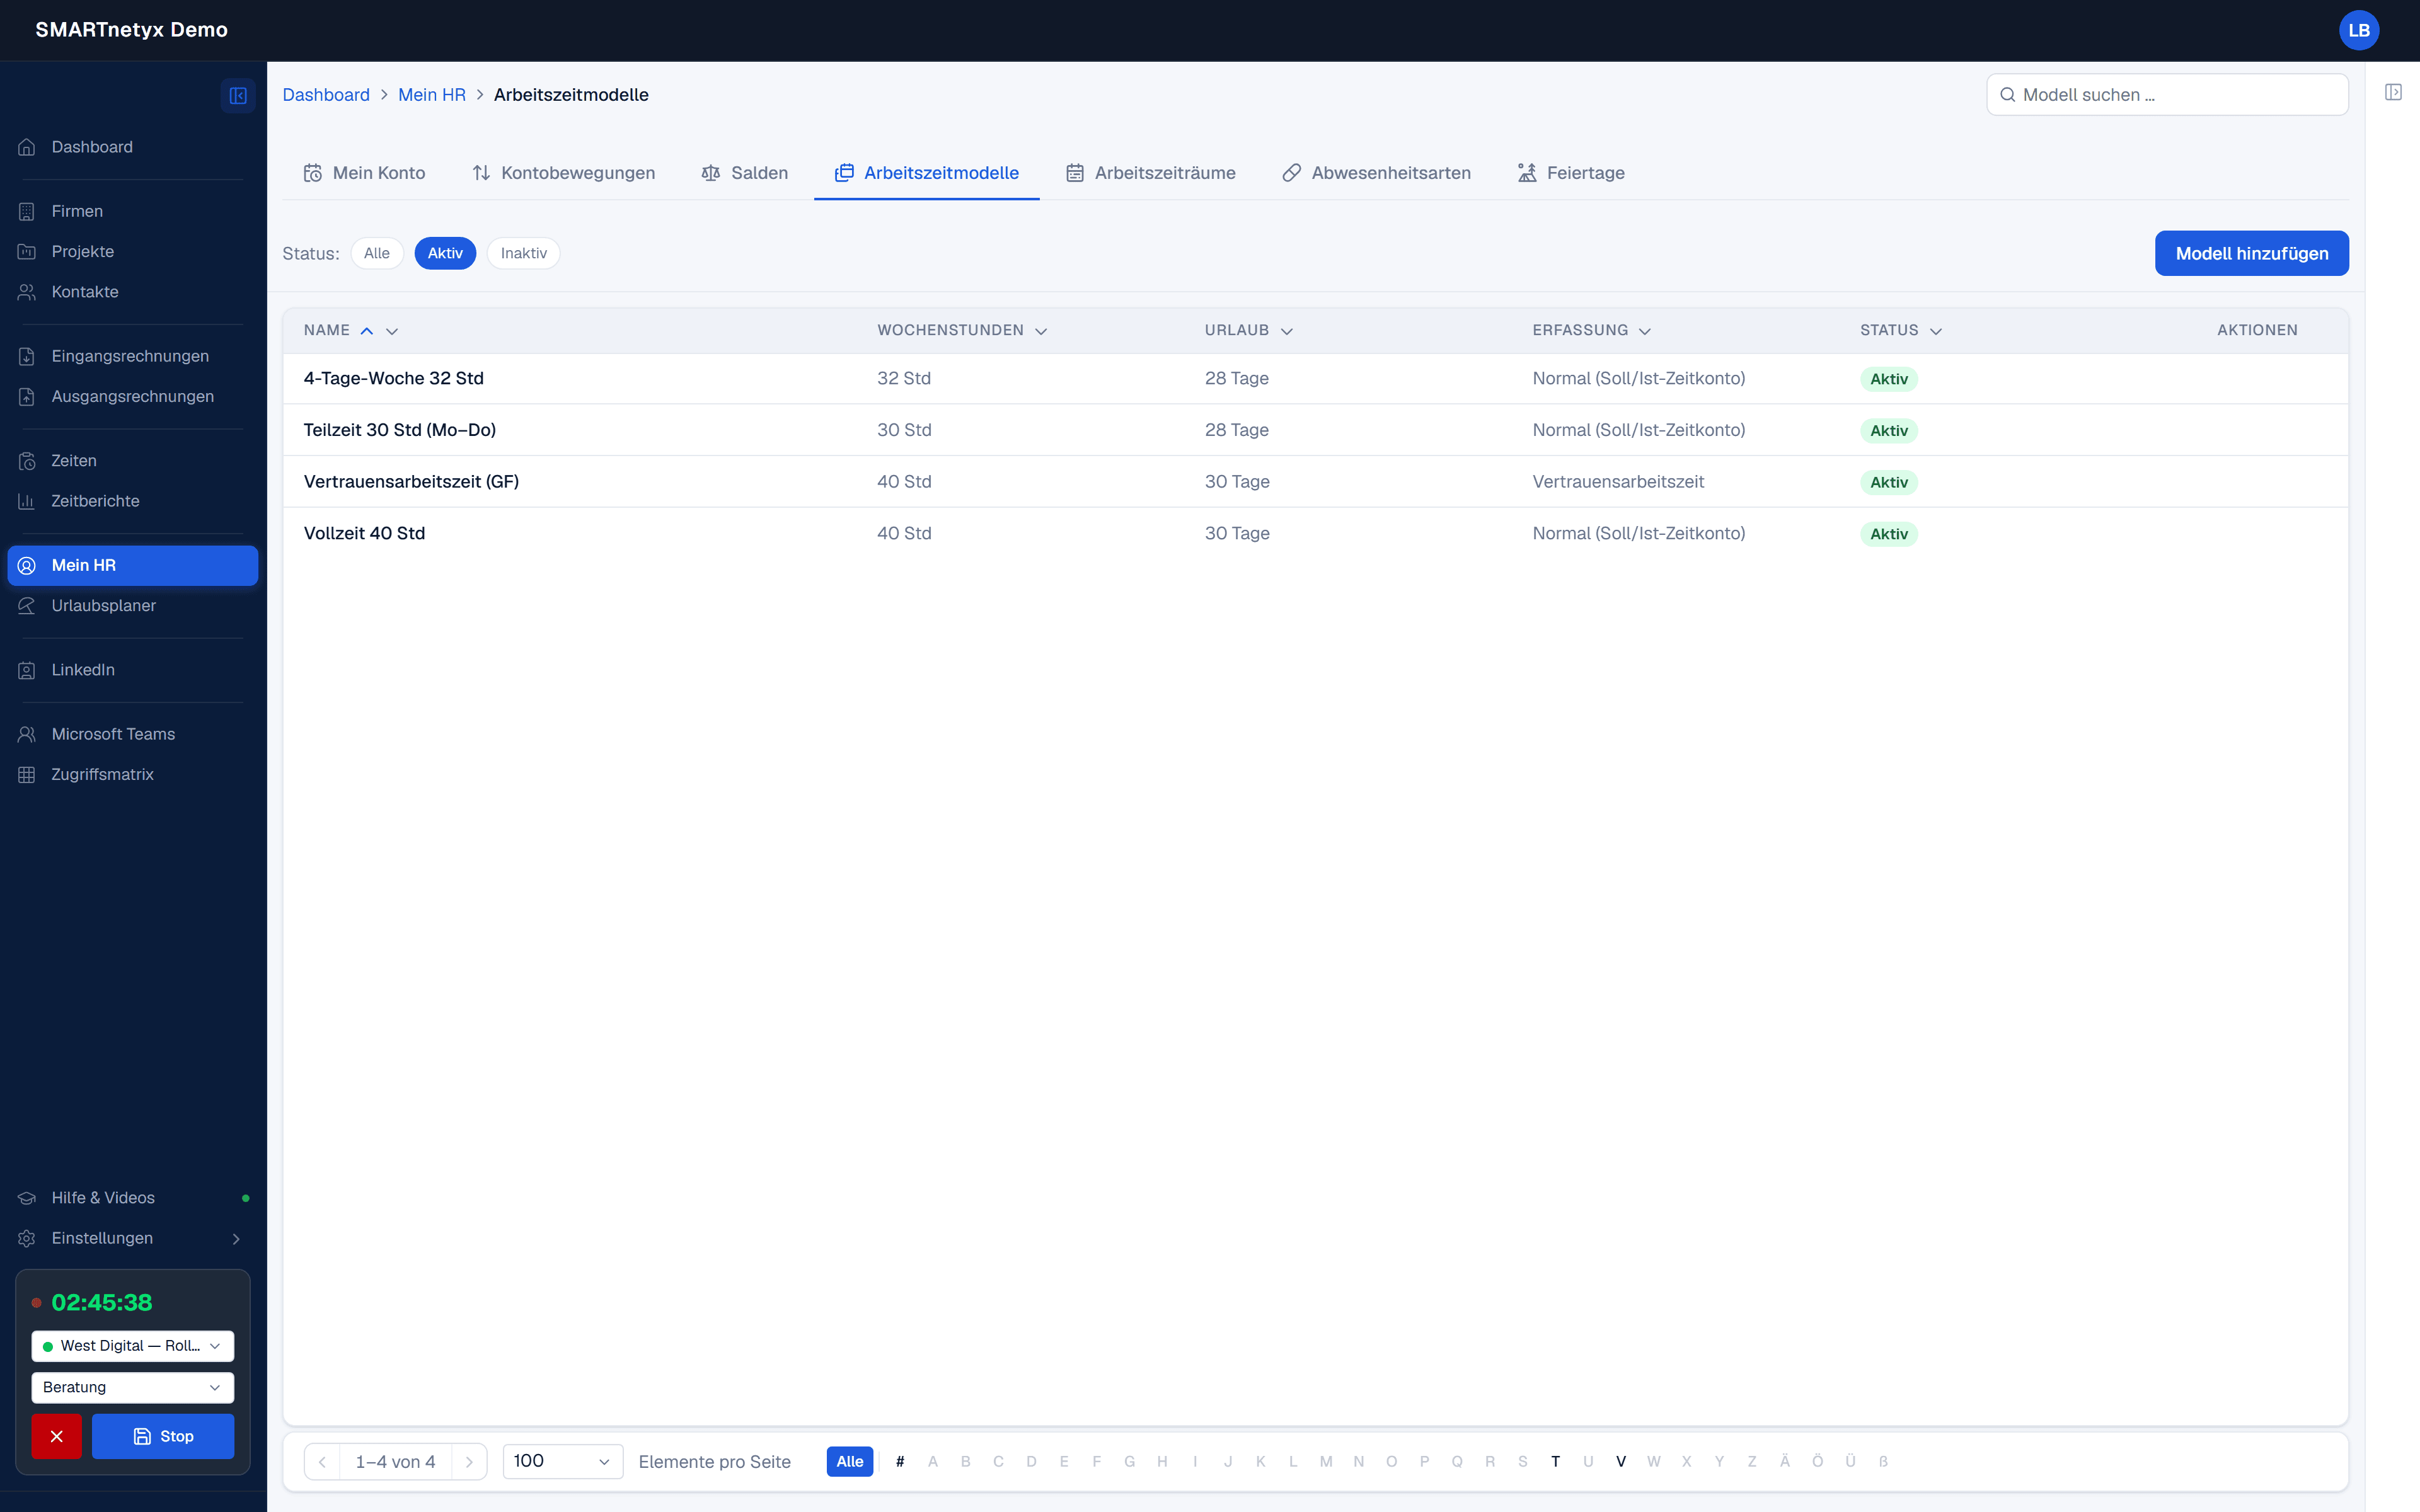Filter list by letter V
Viewport: 2420px width, 1512px height.
pyautogui.click(x=1621, y=1462)
